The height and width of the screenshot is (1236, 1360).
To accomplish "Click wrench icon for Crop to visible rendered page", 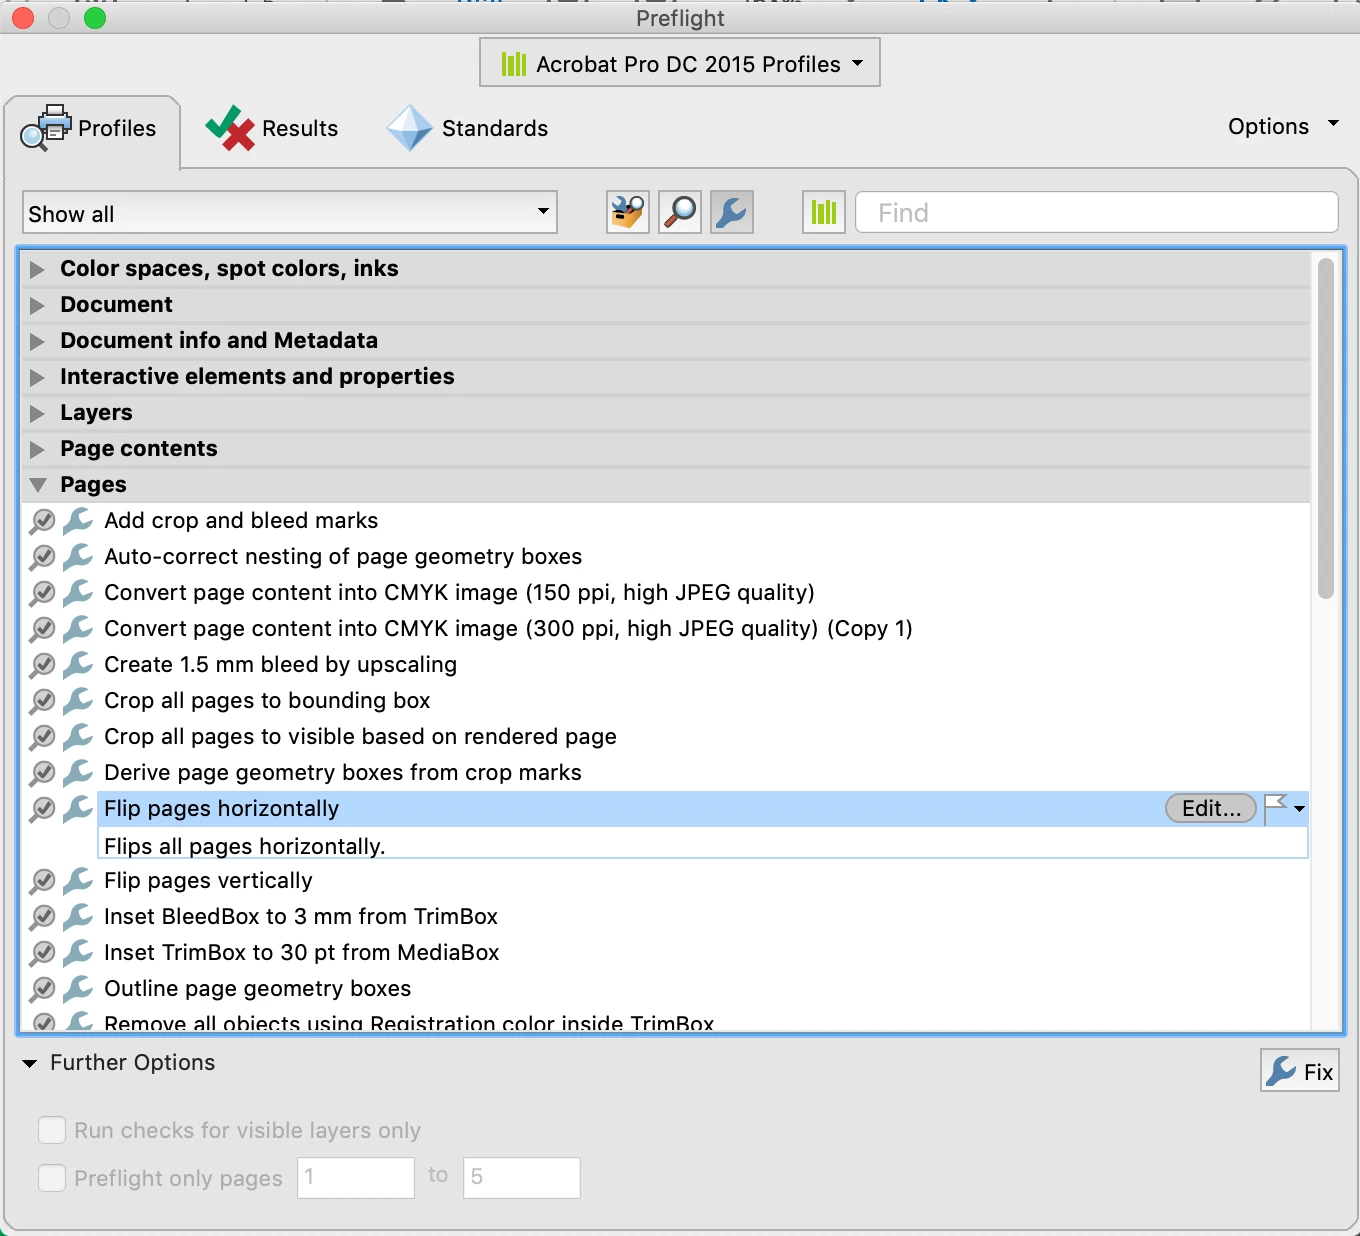I will 78,736.
